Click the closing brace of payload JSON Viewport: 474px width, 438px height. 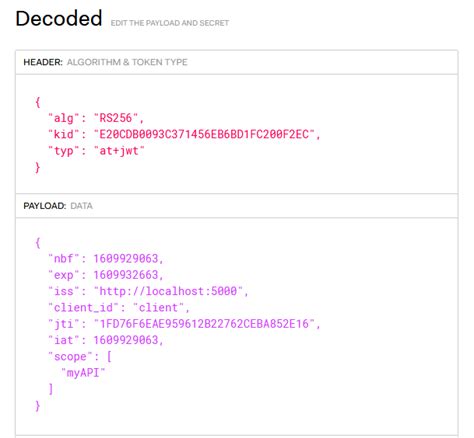[38, 406]
